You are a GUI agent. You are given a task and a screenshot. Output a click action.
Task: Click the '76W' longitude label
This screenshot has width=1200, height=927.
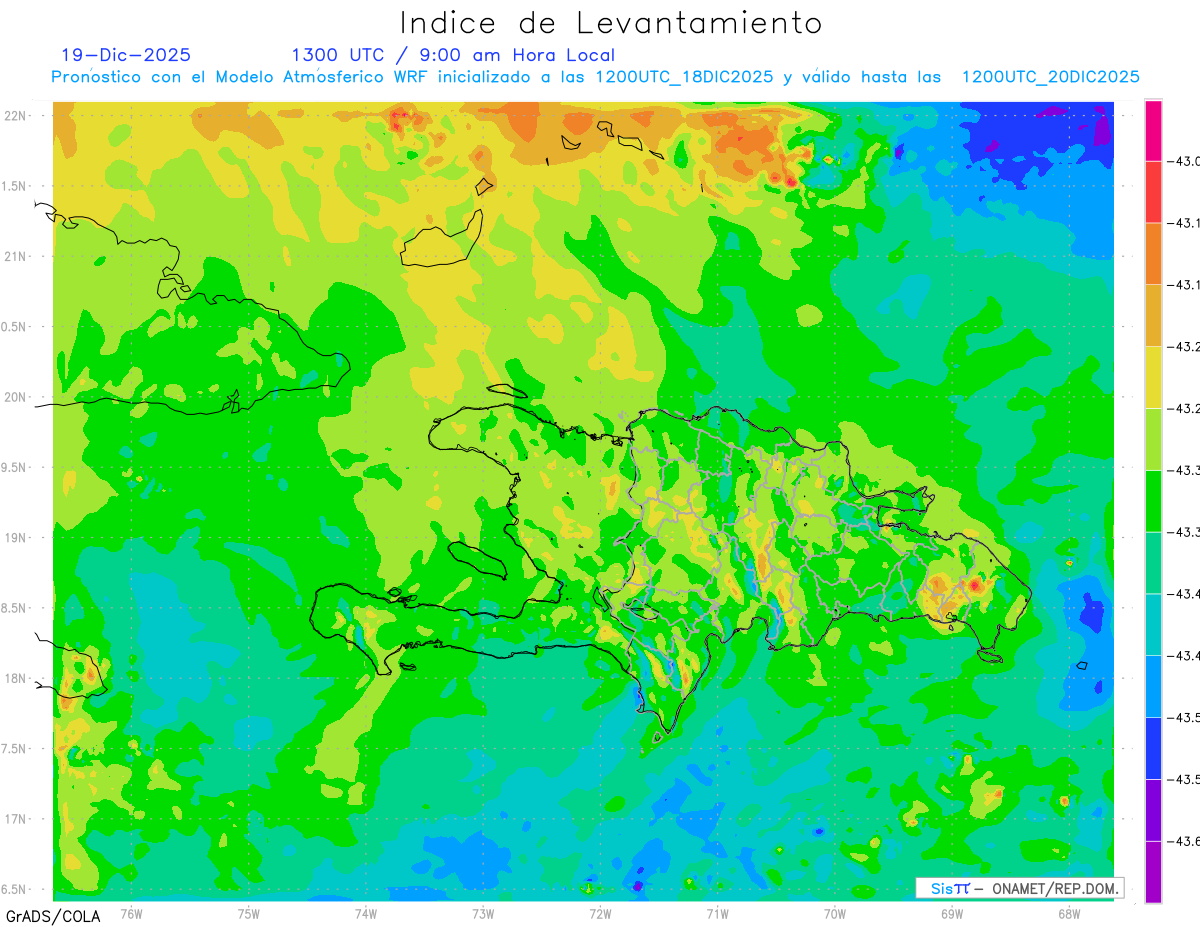click(131, 913)
